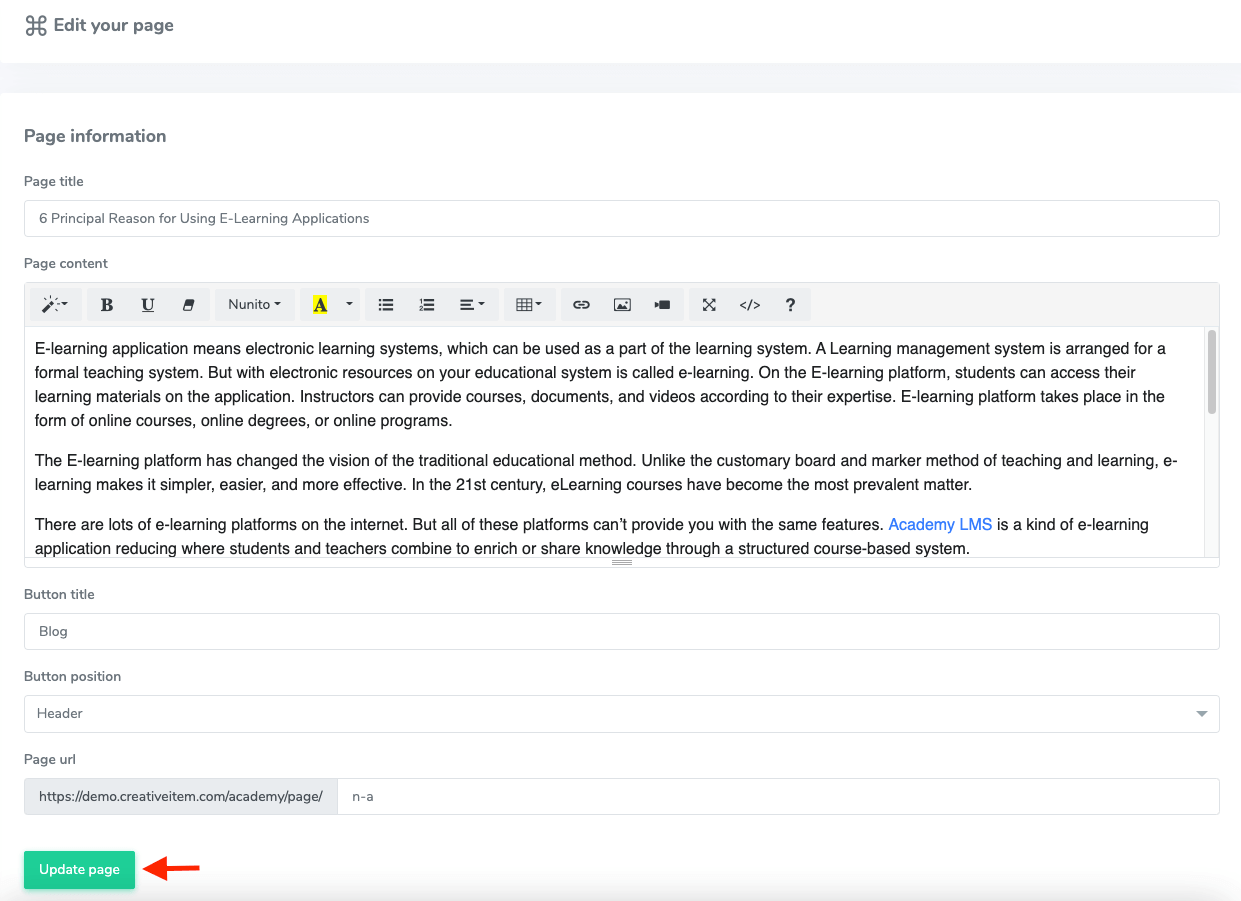Expand the text color options arrow
This screenshot has height=901, width=1241.
tap(349, 305)
